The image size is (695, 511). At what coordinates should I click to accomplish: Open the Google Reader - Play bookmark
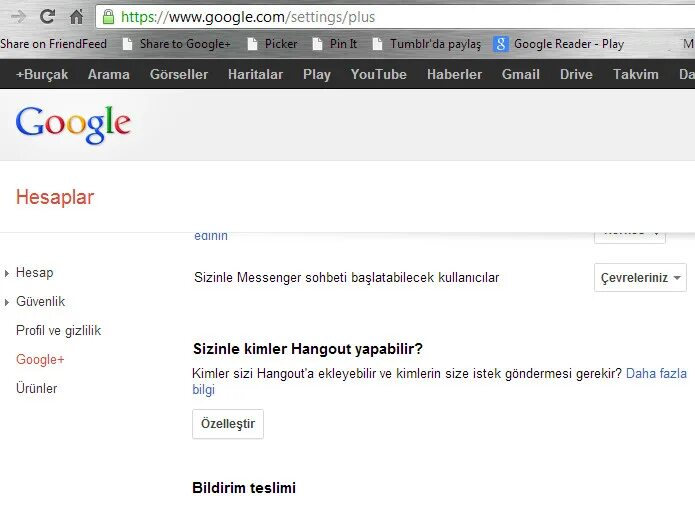(558, 44)
